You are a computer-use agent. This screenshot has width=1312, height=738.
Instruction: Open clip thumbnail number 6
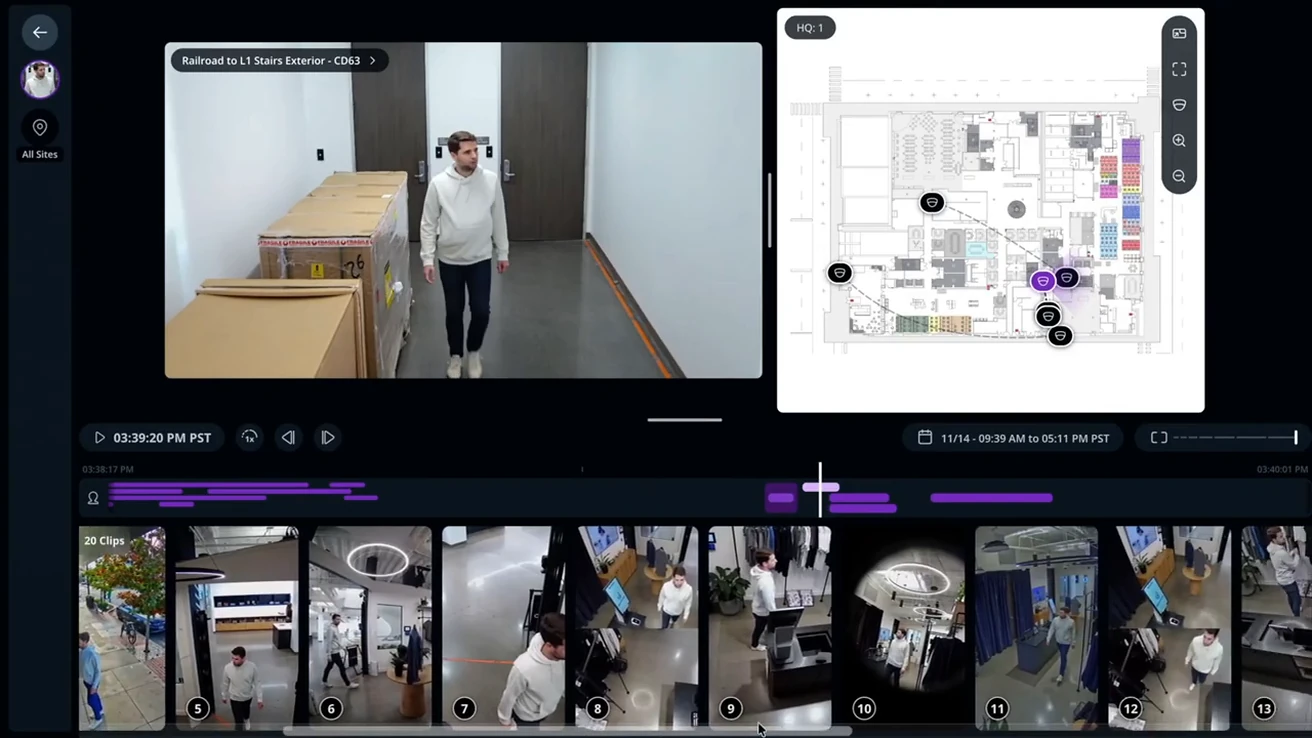pos(370,628)
